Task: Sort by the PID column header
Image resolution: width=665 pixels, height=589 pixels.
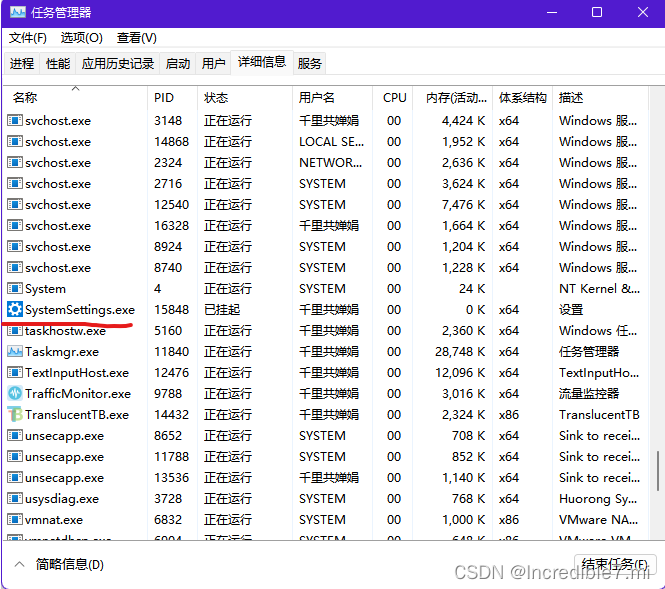Action: coord(173,98)
